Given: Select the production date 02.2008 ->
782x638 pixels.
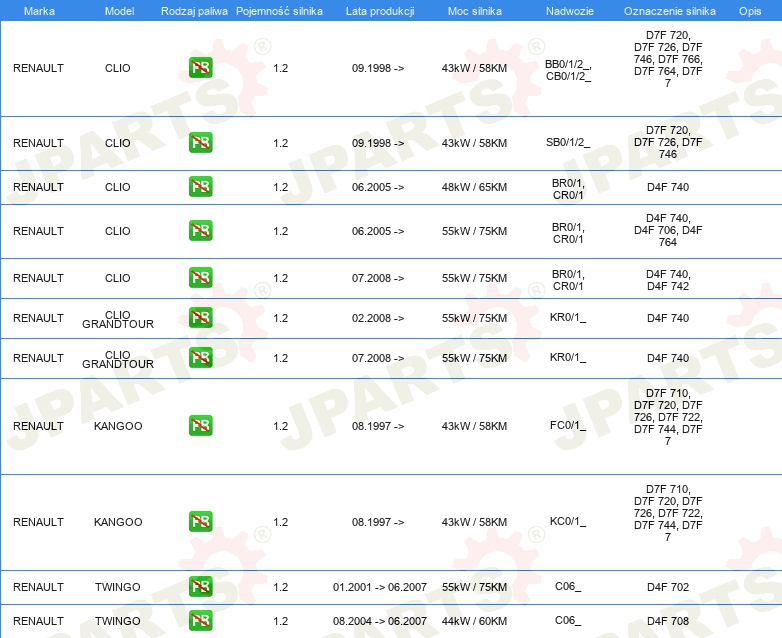Looking at the screenshot, I should point(378,318).
